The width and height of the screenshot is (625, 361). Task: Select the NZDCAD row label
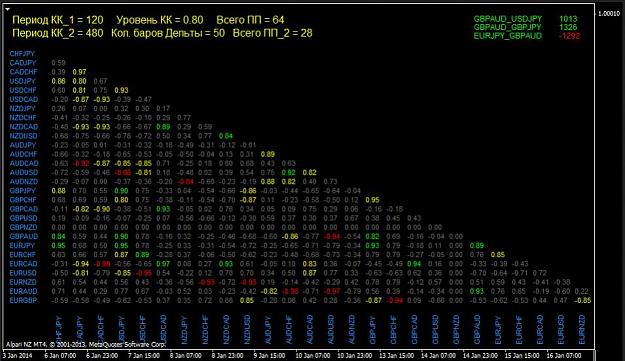pos(24,127)
